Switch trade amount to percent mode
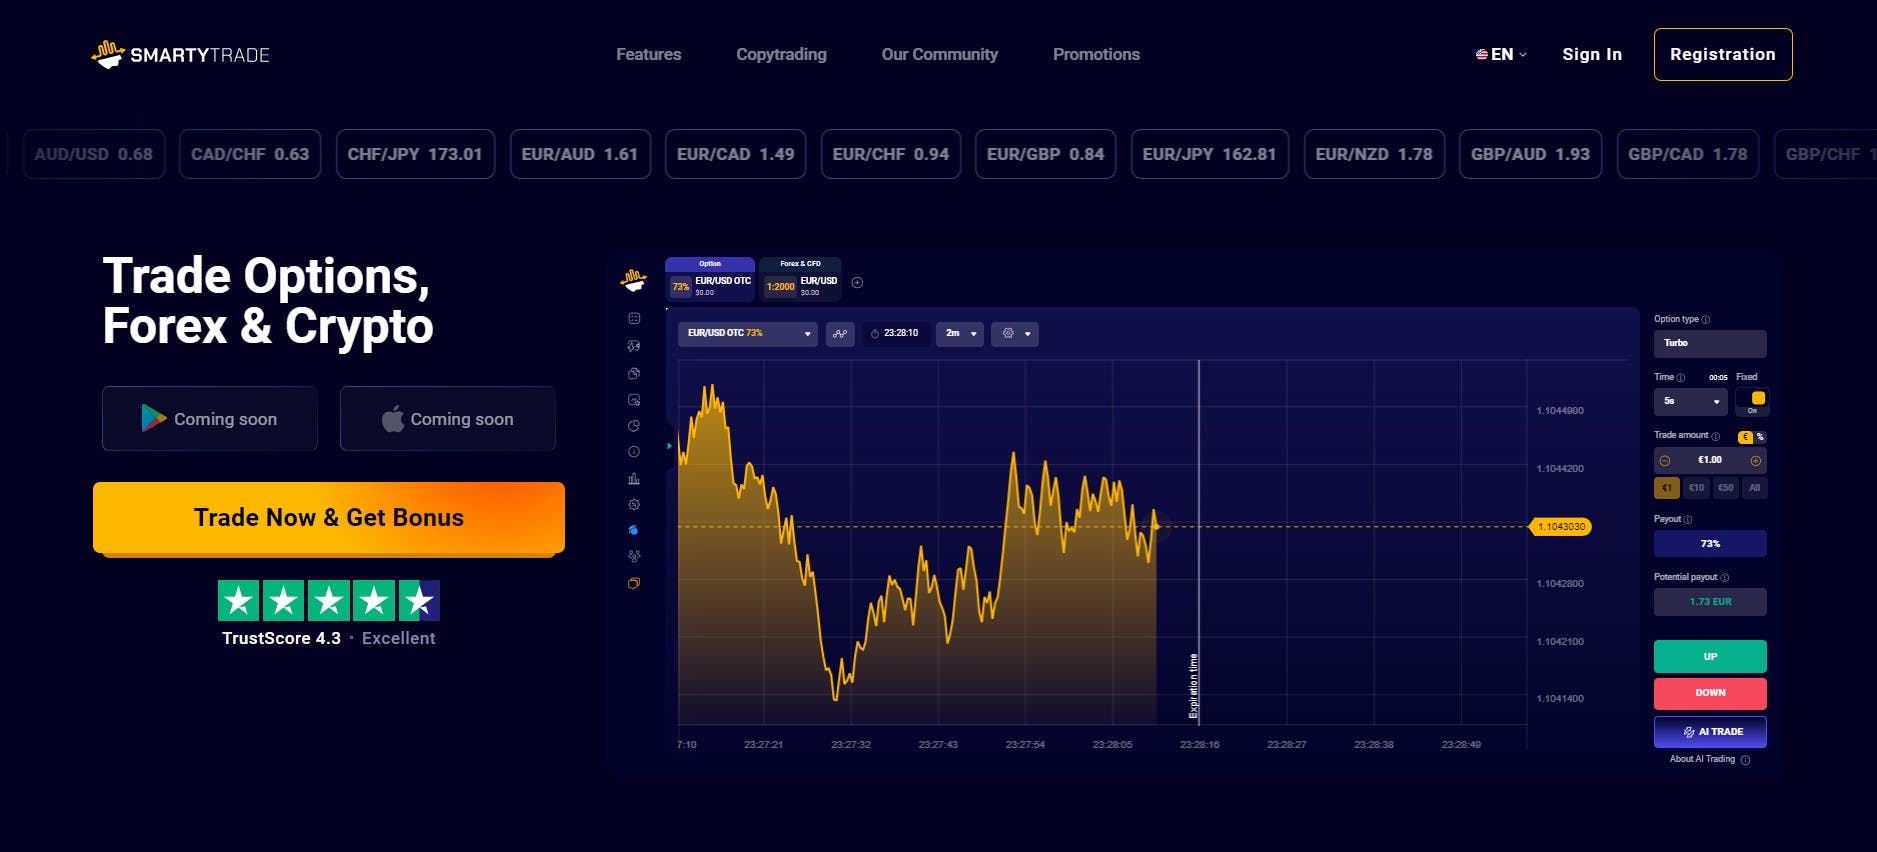This screenshot has height=852, width=1877. pos(1760,437)
